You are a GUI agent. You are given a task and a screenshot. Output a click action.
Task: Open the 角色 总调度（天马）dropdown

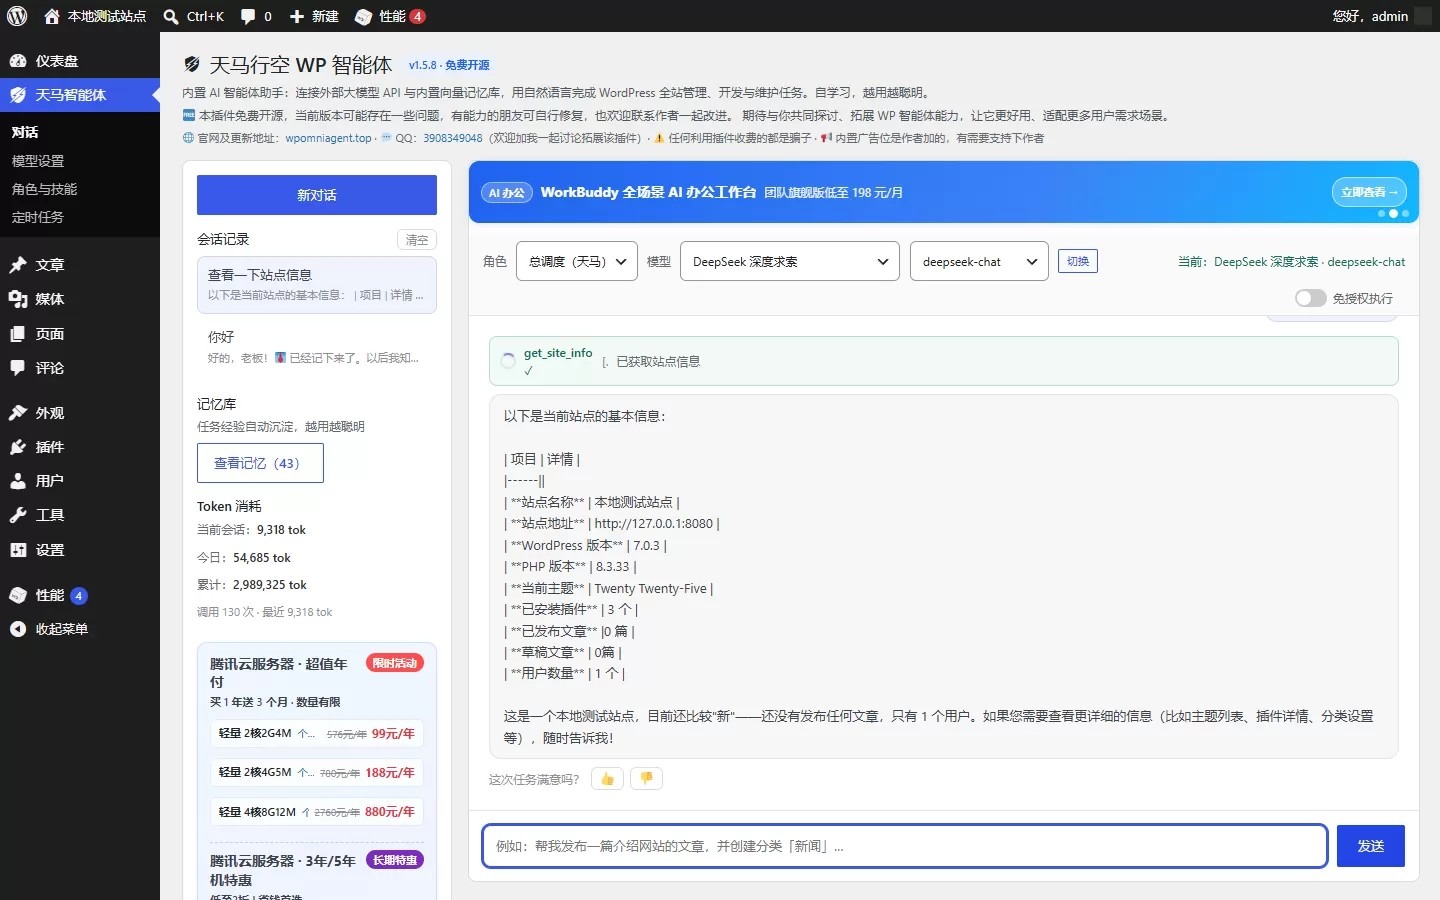(x=577, y=261)
